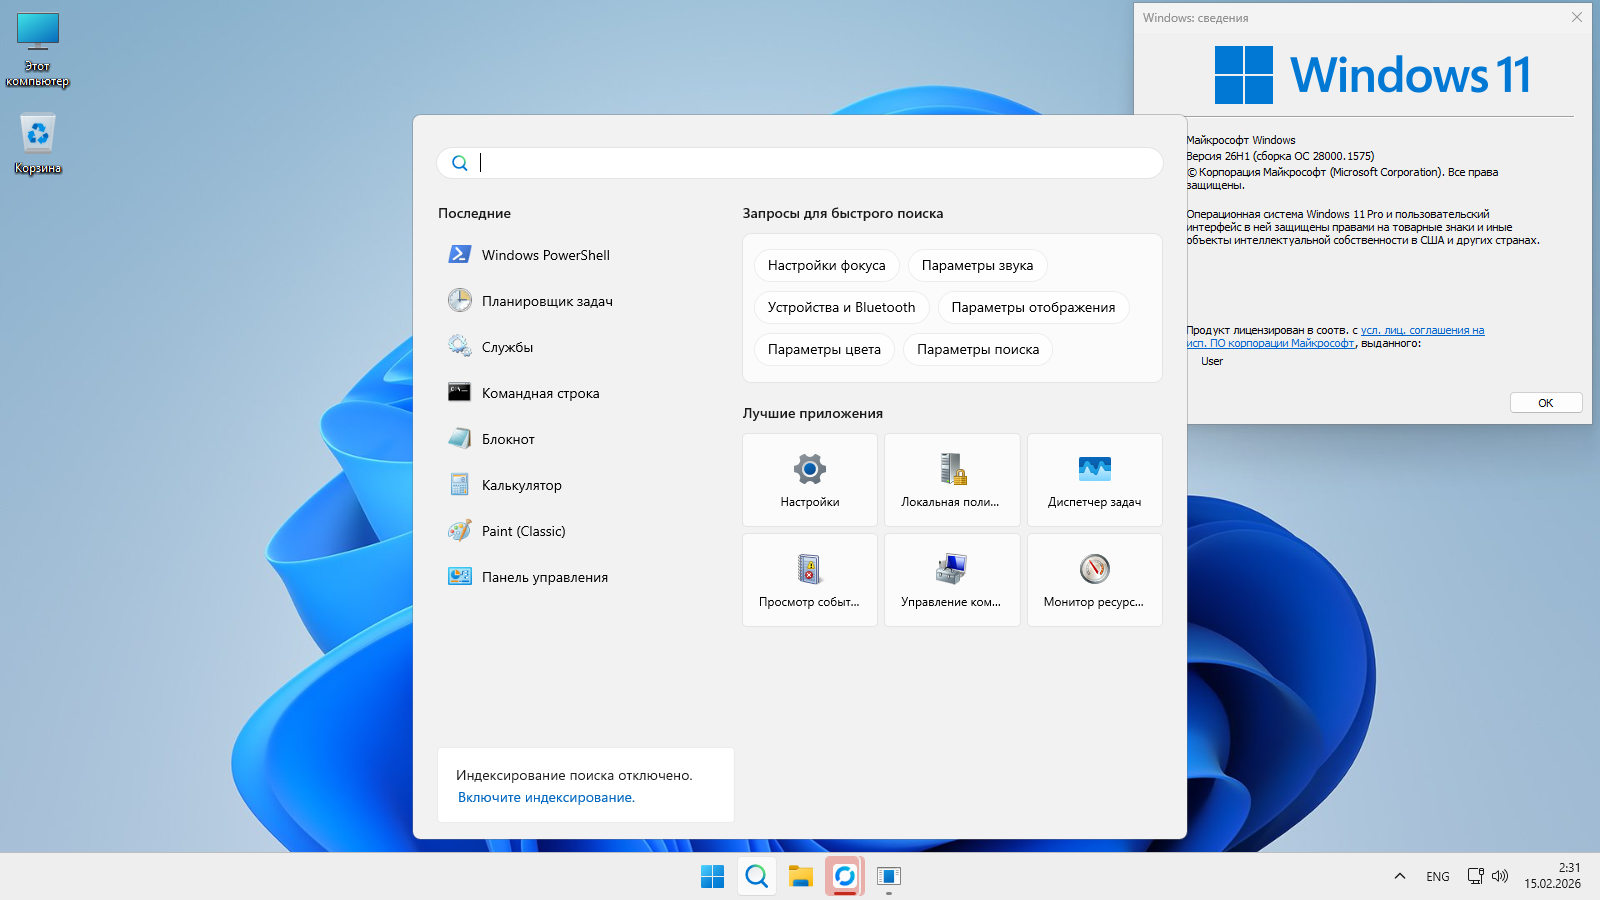Open Windows PowerShell from recent list
This screenshot has height=900, width=1600.
coord(545,255)
